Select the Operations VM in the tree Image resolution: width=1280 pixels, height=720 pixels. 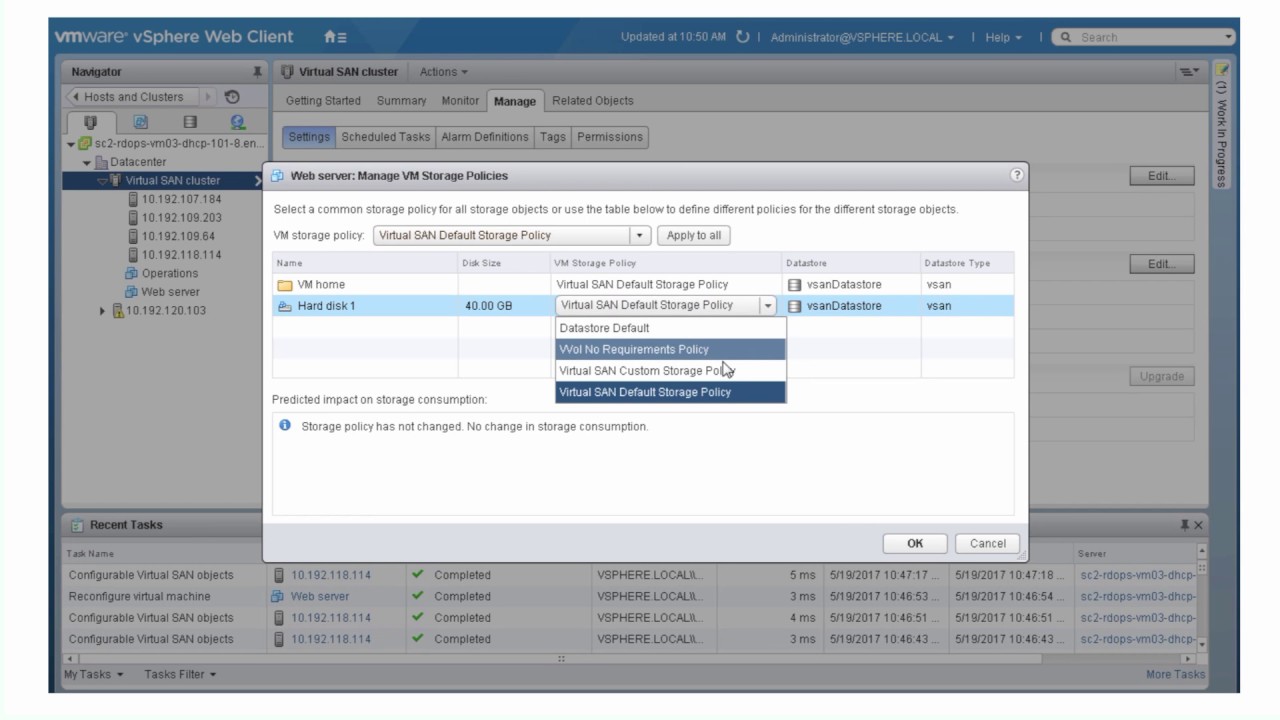(169, 273)
